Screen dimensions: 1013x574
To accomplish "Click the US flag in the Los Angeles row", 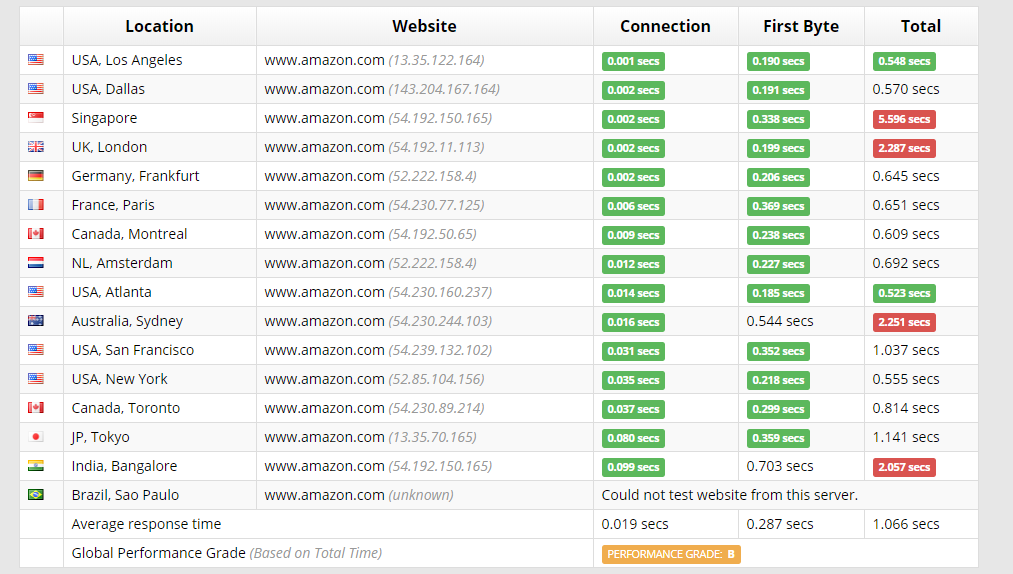I will [x=36, y=60].
